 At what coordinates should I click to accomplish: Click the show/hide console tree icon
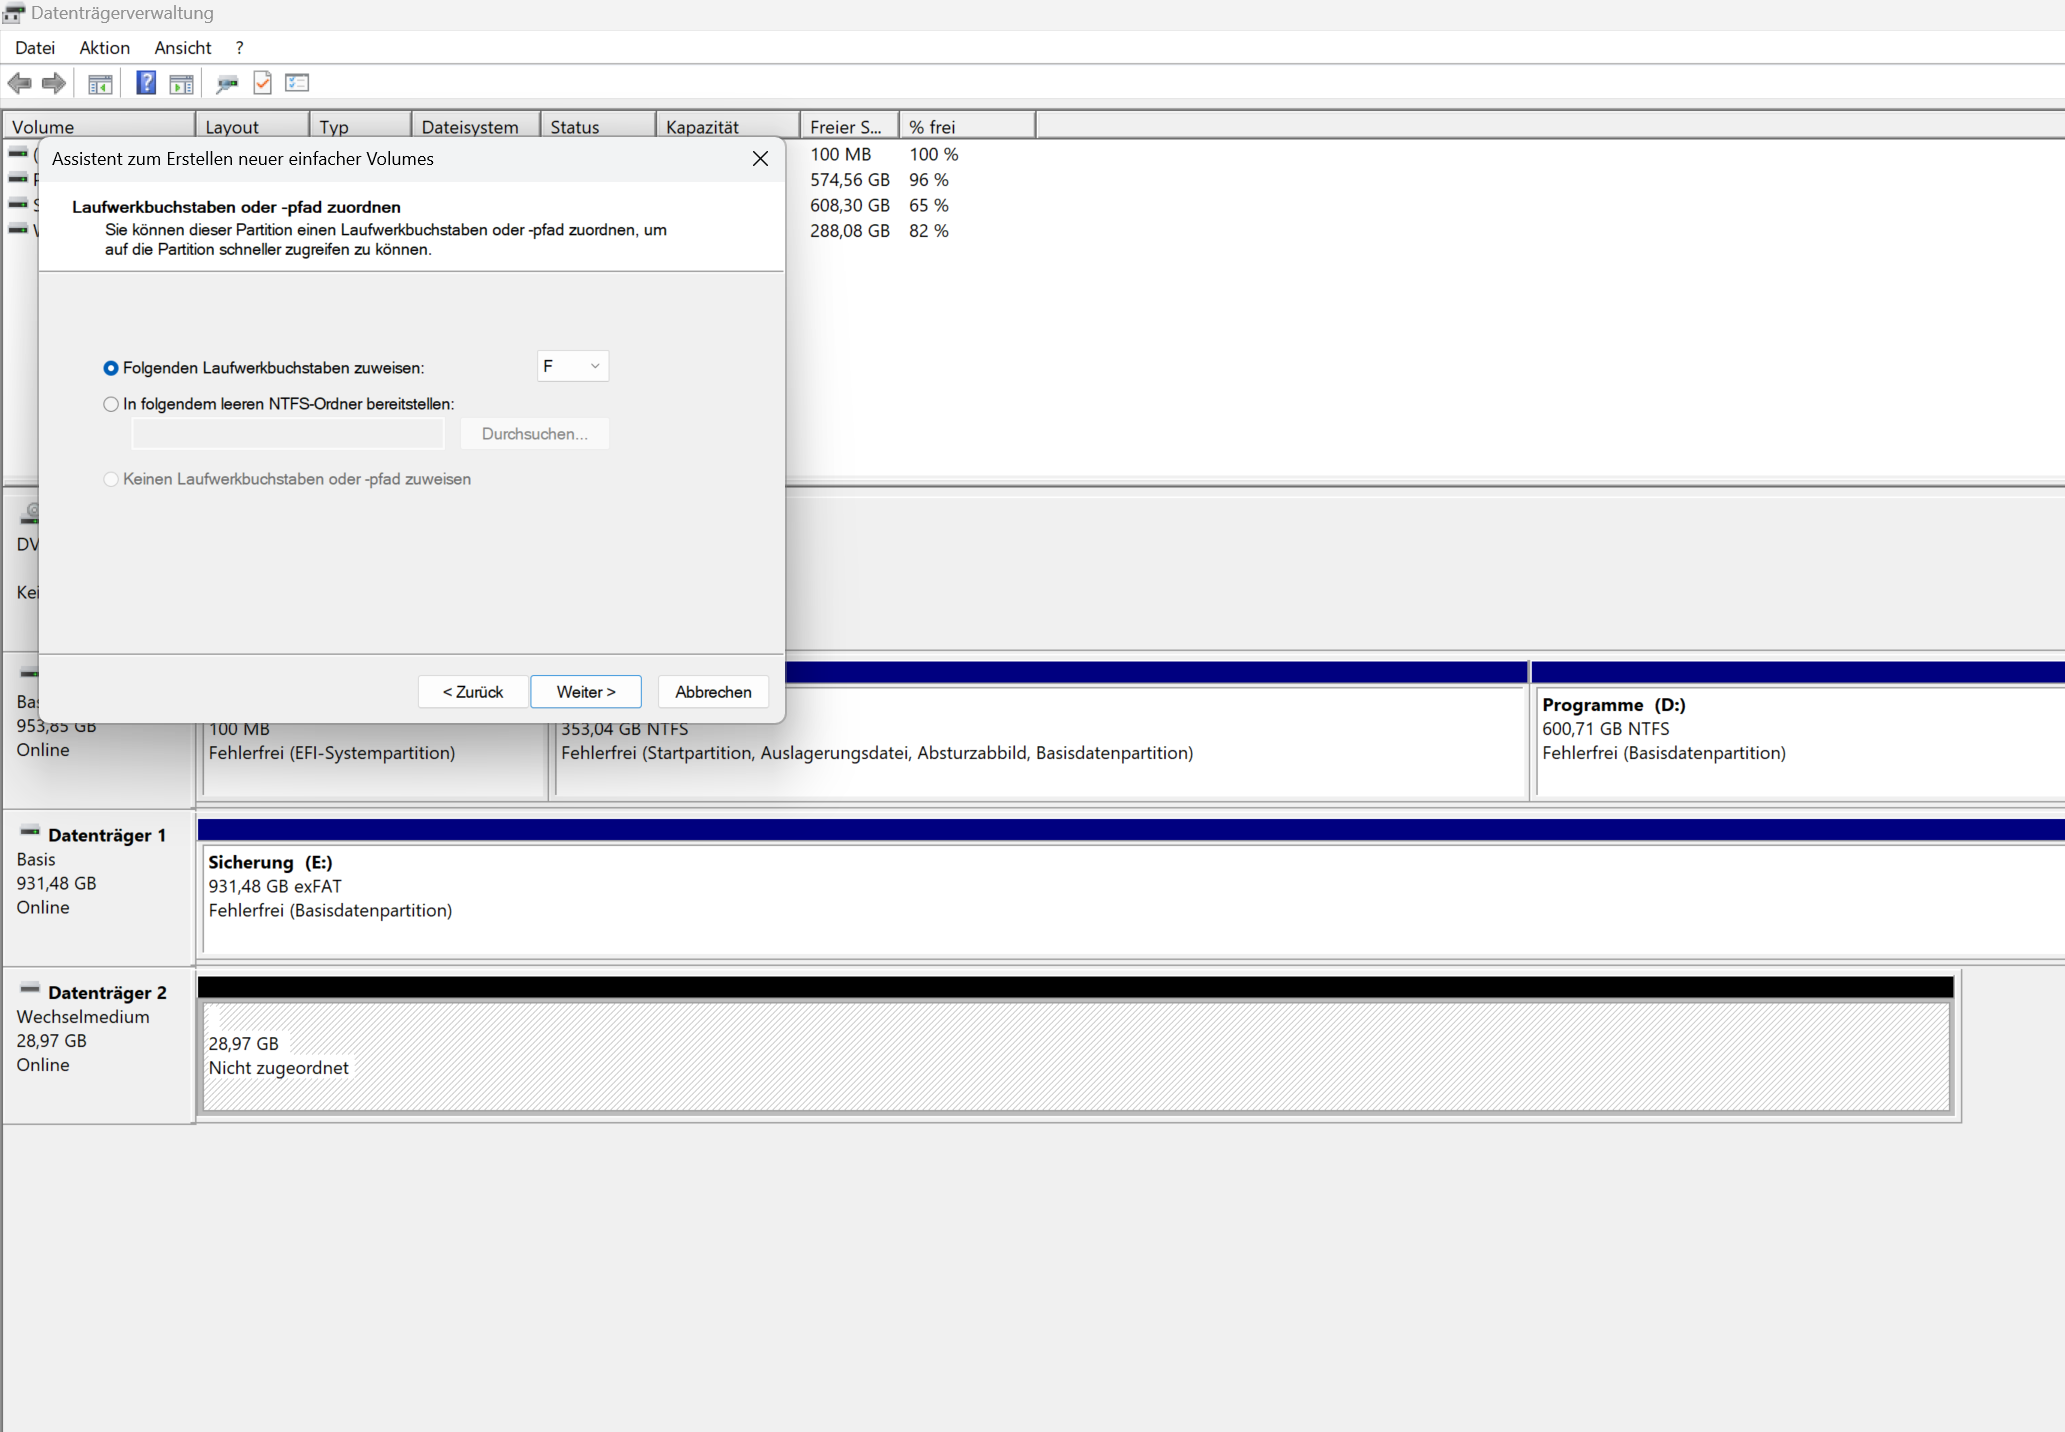[100, 84]
